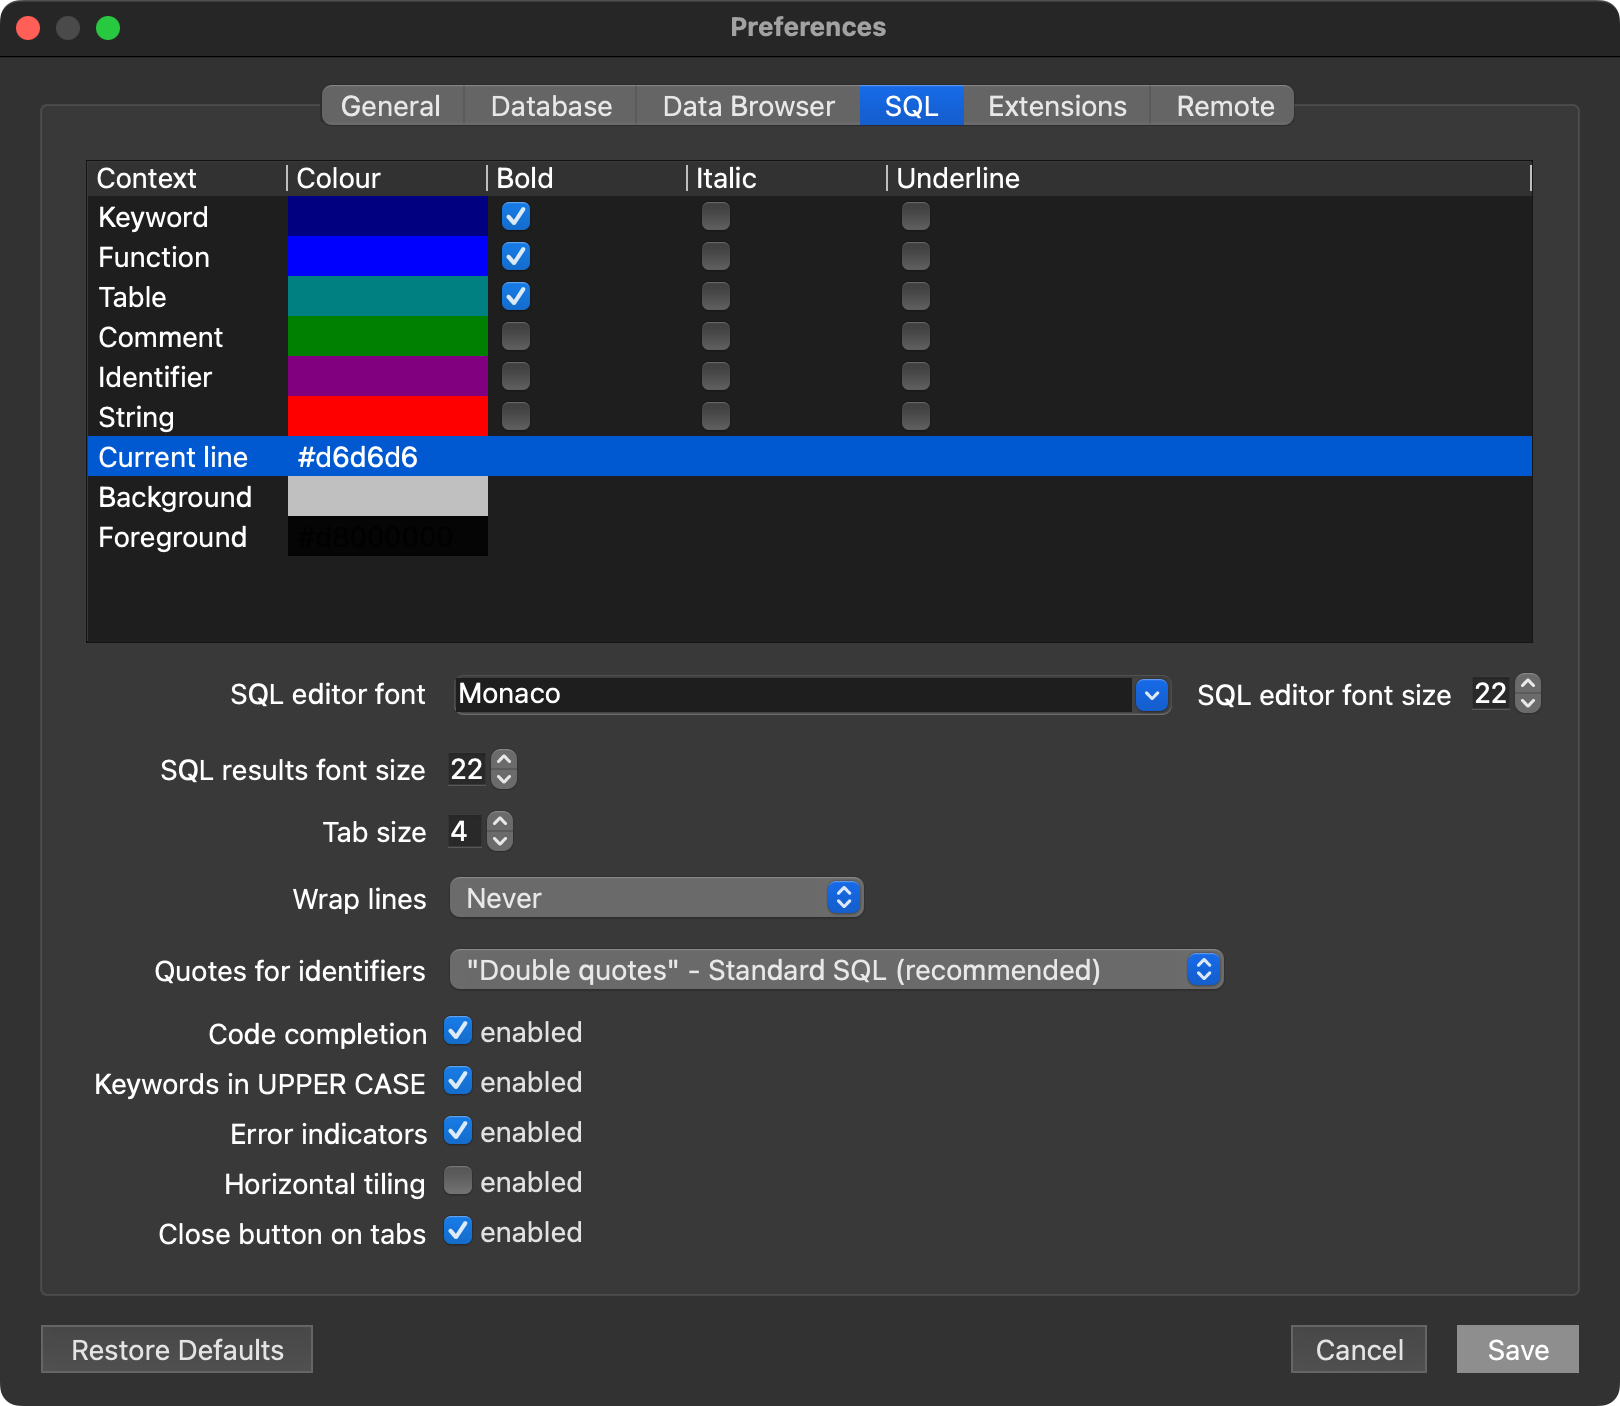Close the Preferences window with red button
The height and width of the screenshot is (1406, 1620).
pyautogui.click(x=29, y=28)
